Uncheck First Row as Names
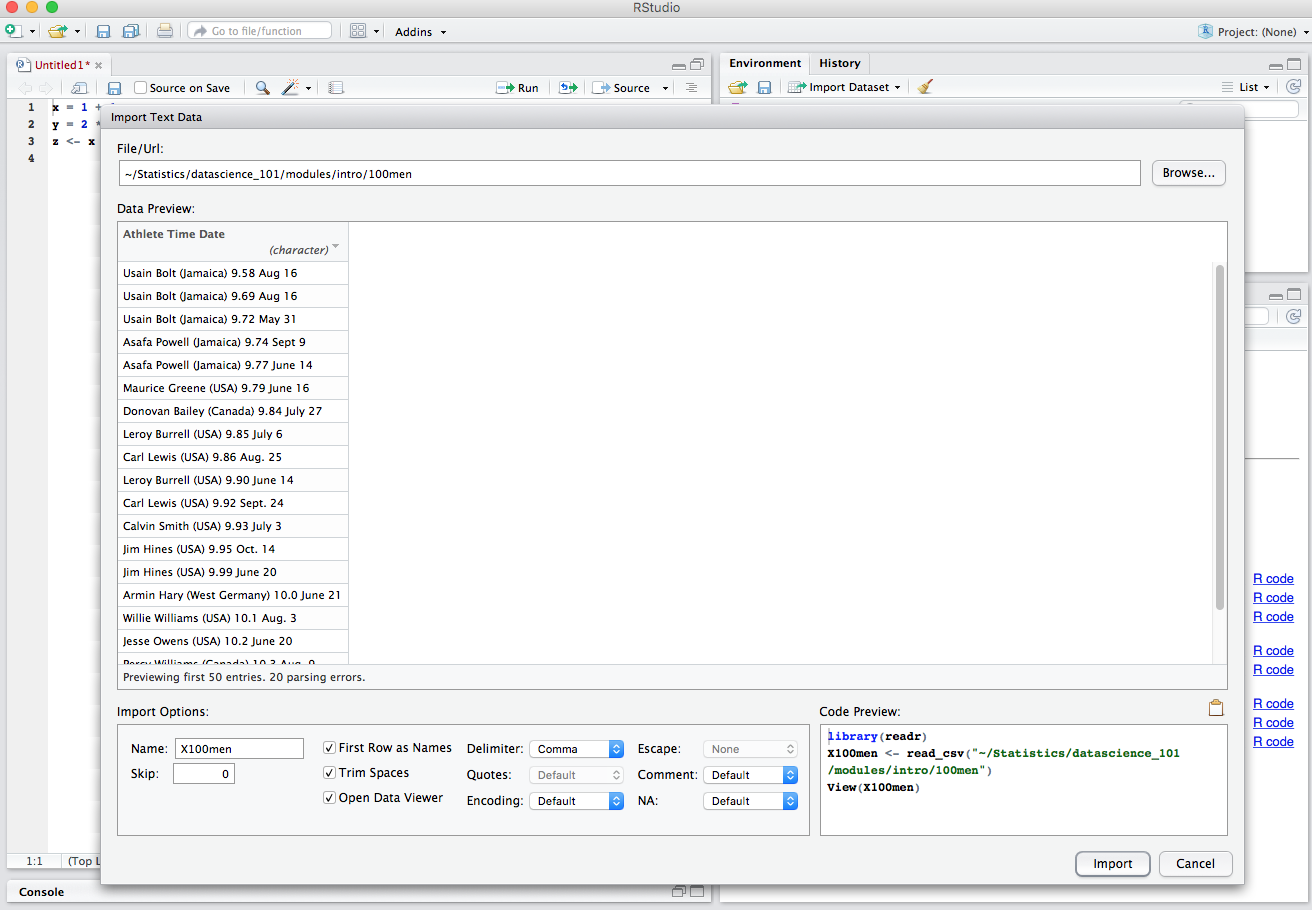Image resolution: width=1312 pixels, height=910 pixels. click(330, 748)
